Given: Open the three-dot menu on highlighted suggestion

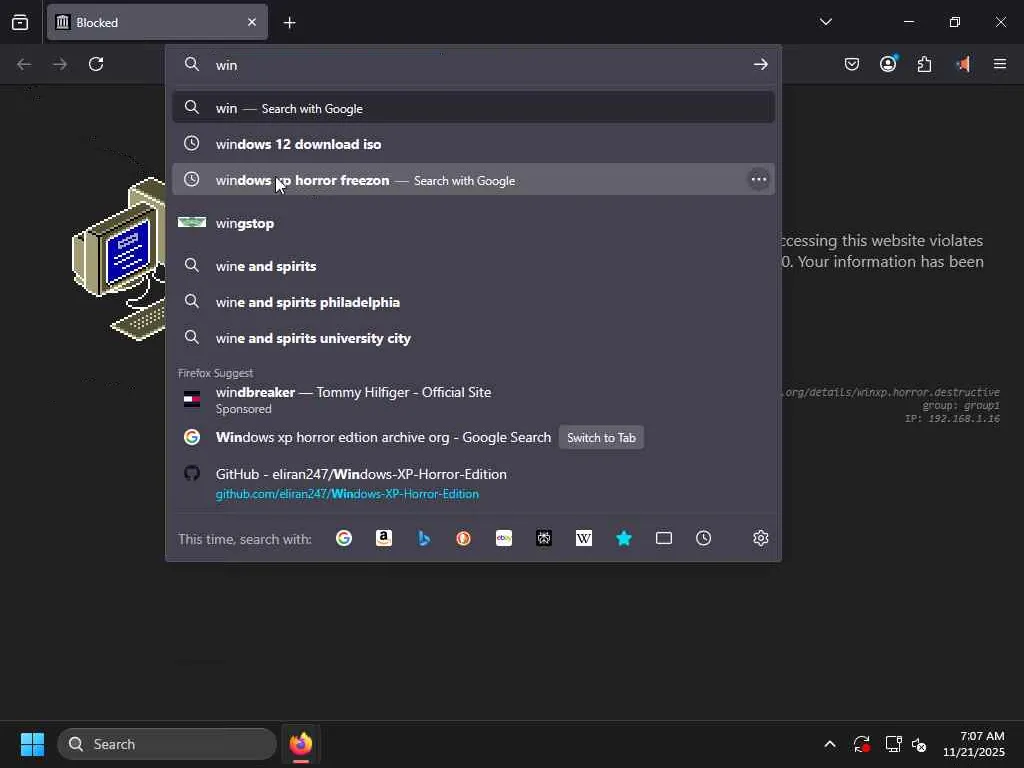Looking at the screenshot, I should [x=758, y=180].
